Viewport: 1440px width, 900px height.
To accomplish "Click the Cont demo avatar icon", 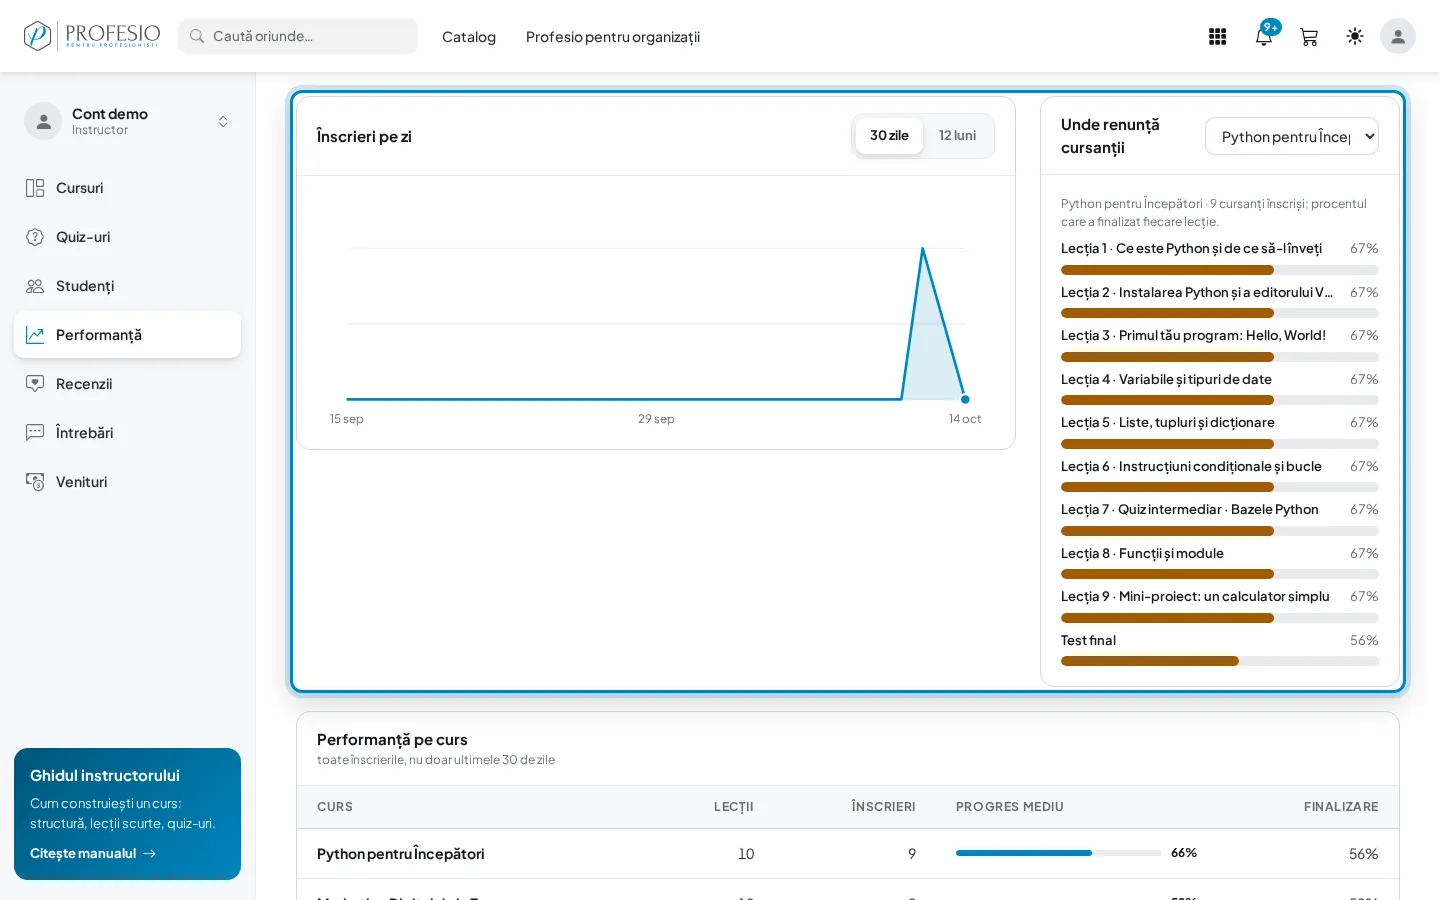I will [x=43, y=121].
